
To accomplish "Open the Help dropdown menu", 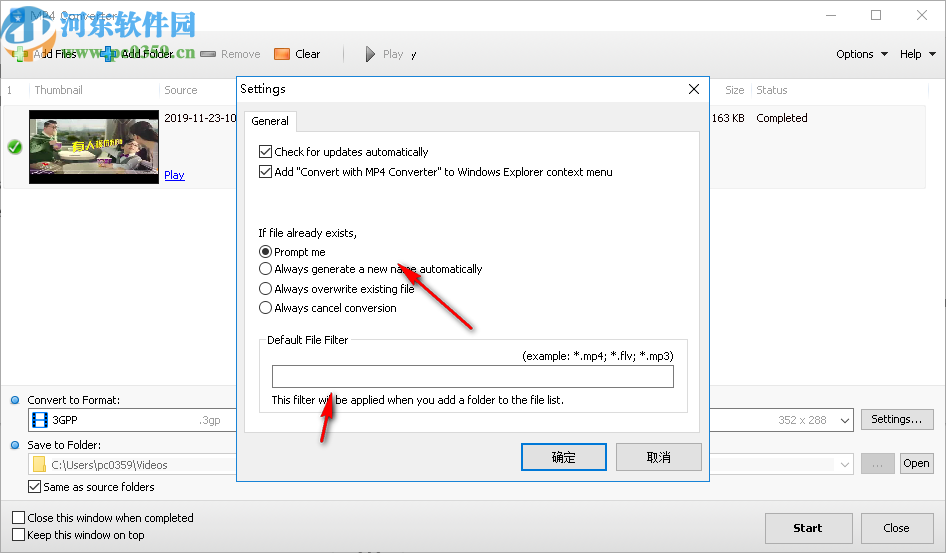I will (x=917, y=54).
